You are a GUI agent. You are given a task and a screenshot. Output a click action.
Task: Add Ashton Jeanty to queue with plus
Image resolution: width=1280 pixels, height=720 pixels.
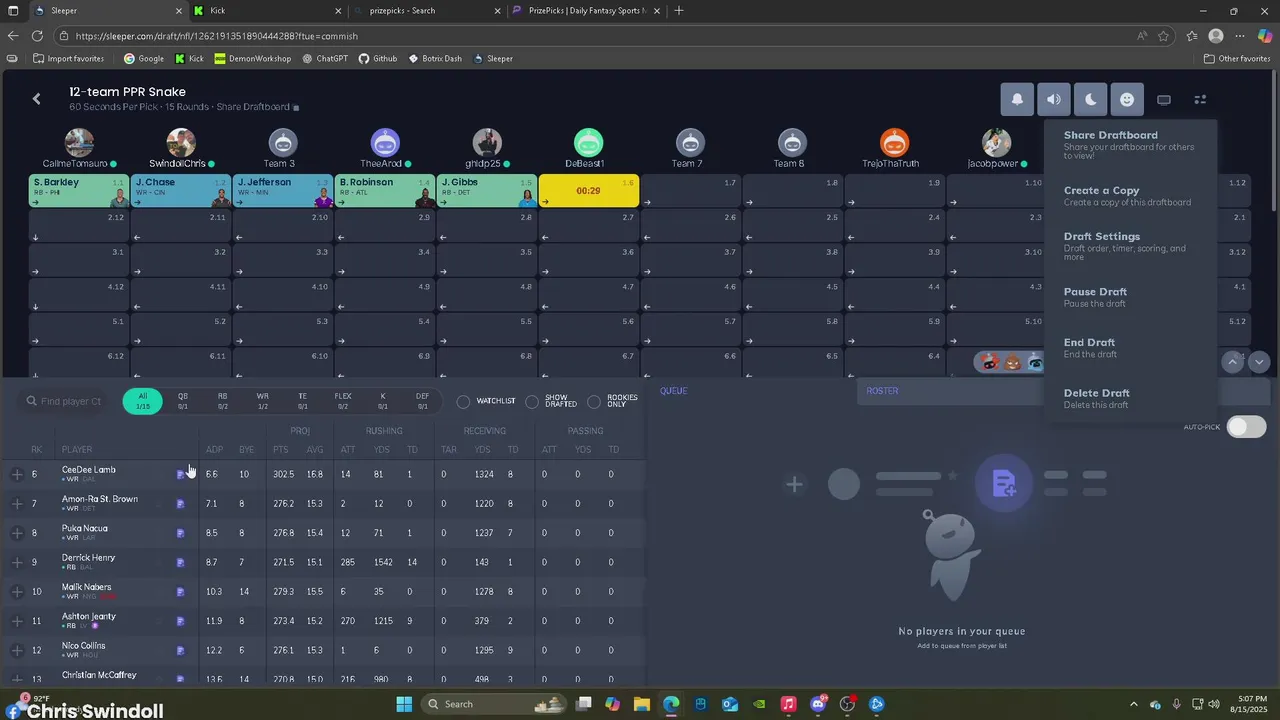(17, 621)
